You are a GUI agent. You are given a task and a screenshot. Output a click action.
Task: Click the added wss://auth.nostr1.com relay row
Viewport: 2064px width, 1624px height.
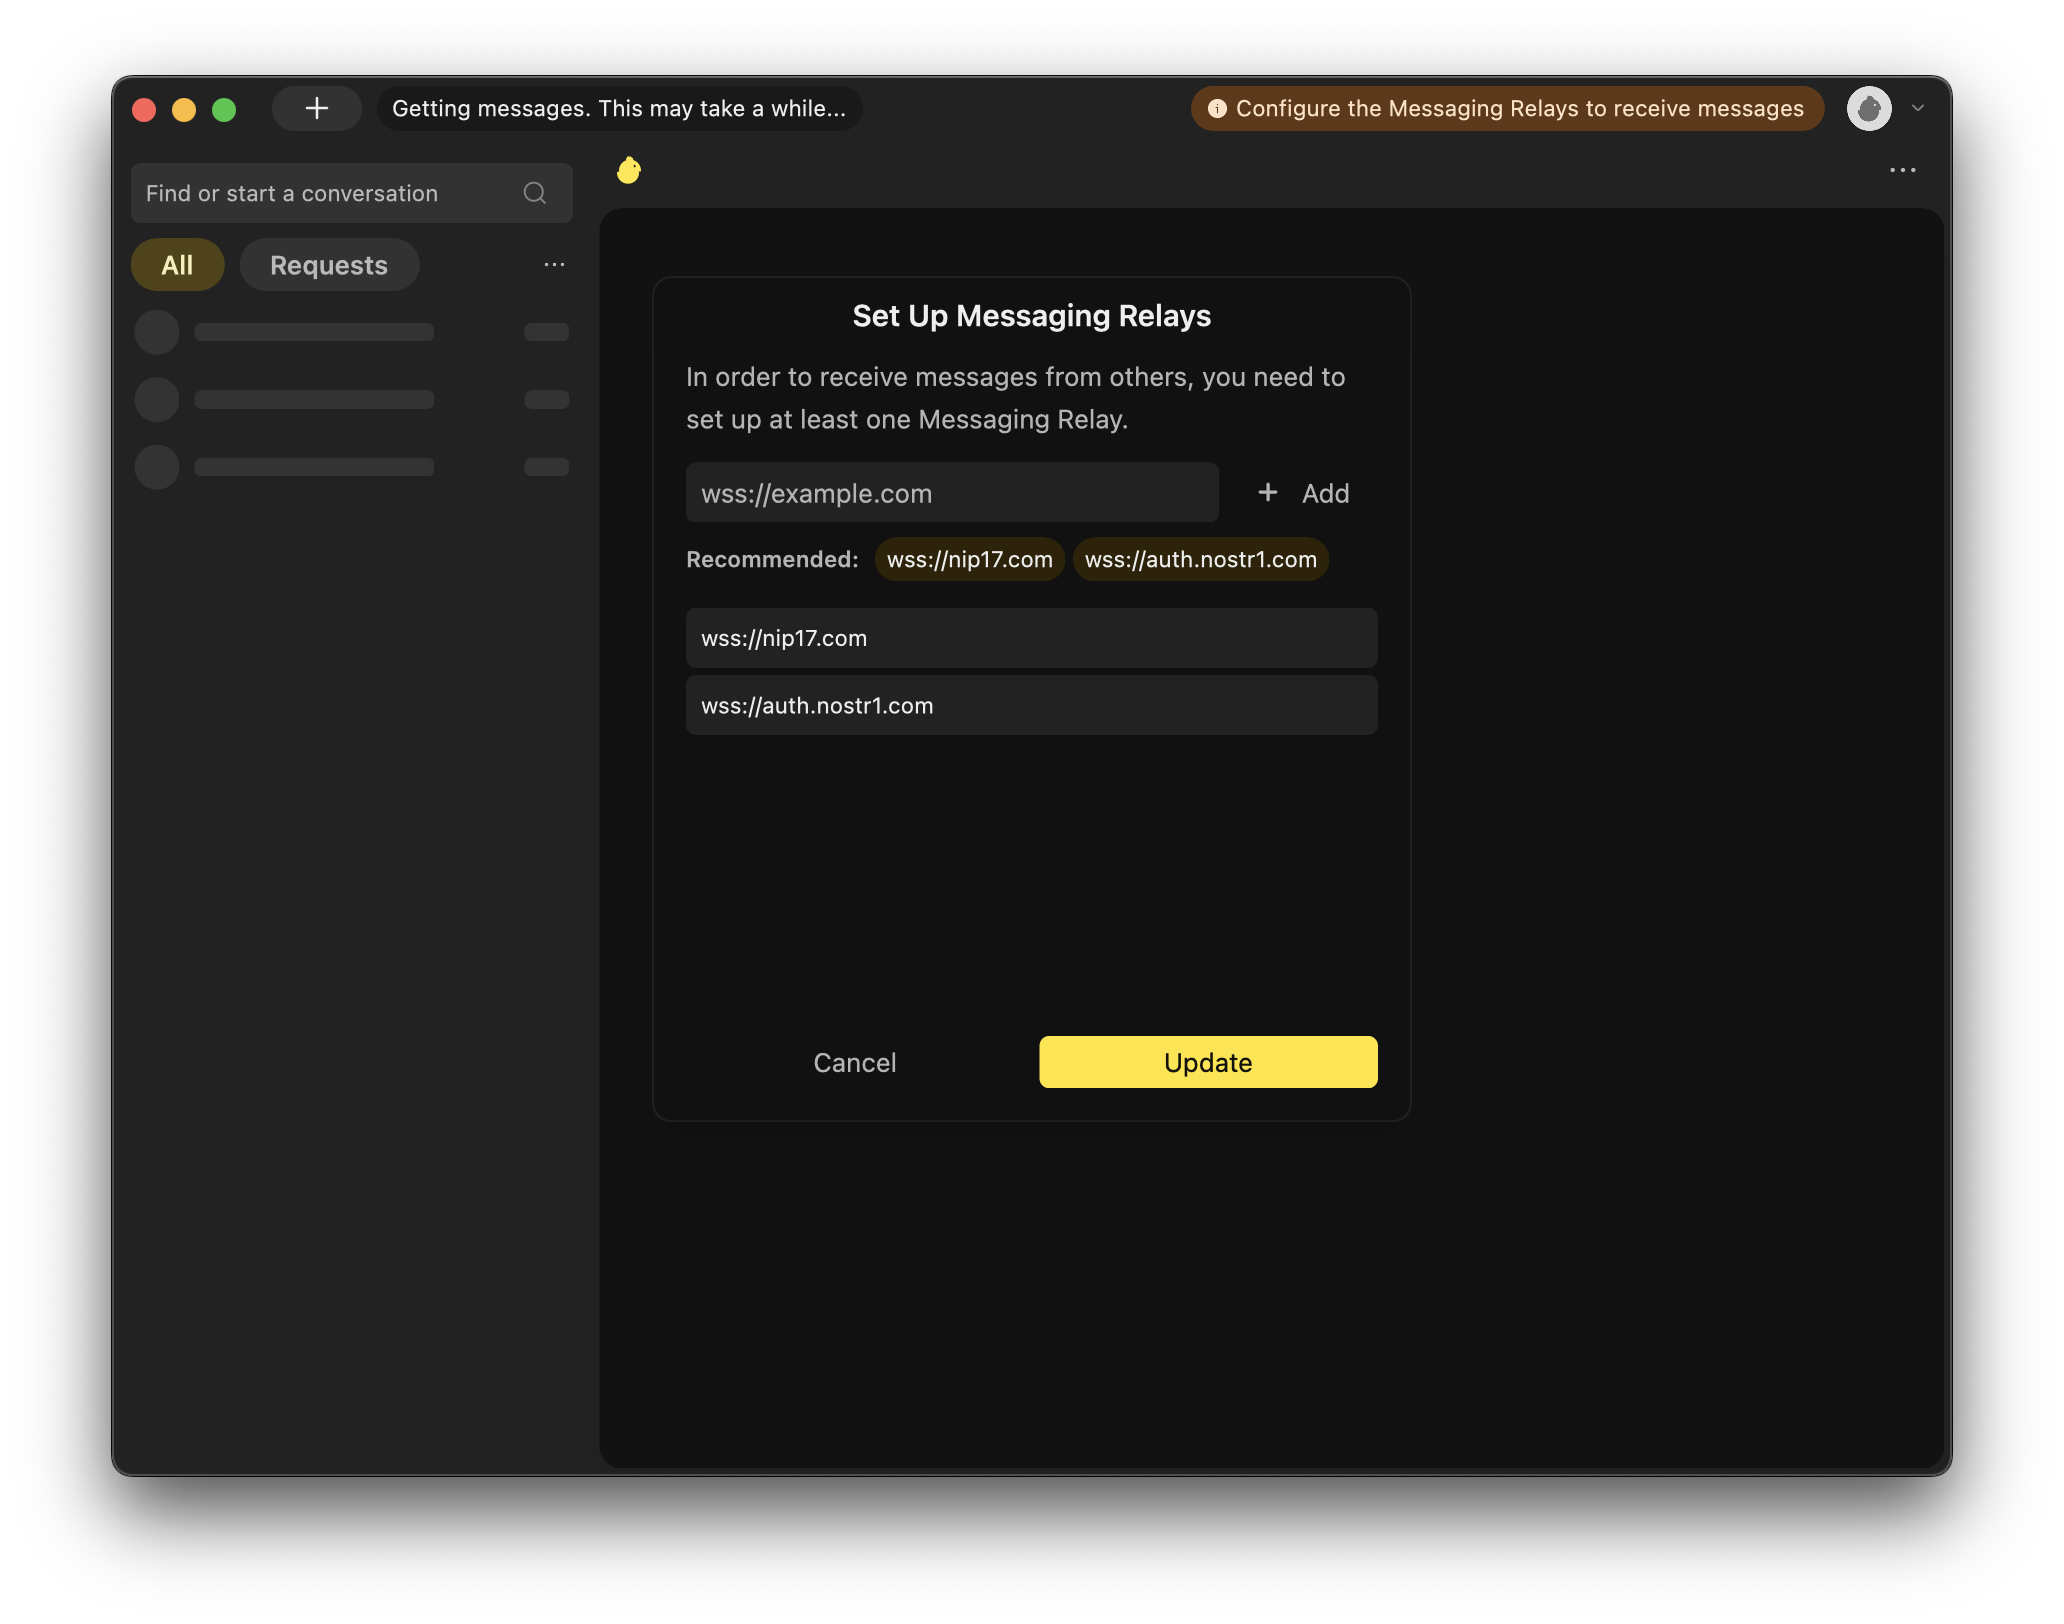[x=1031, y=706]
